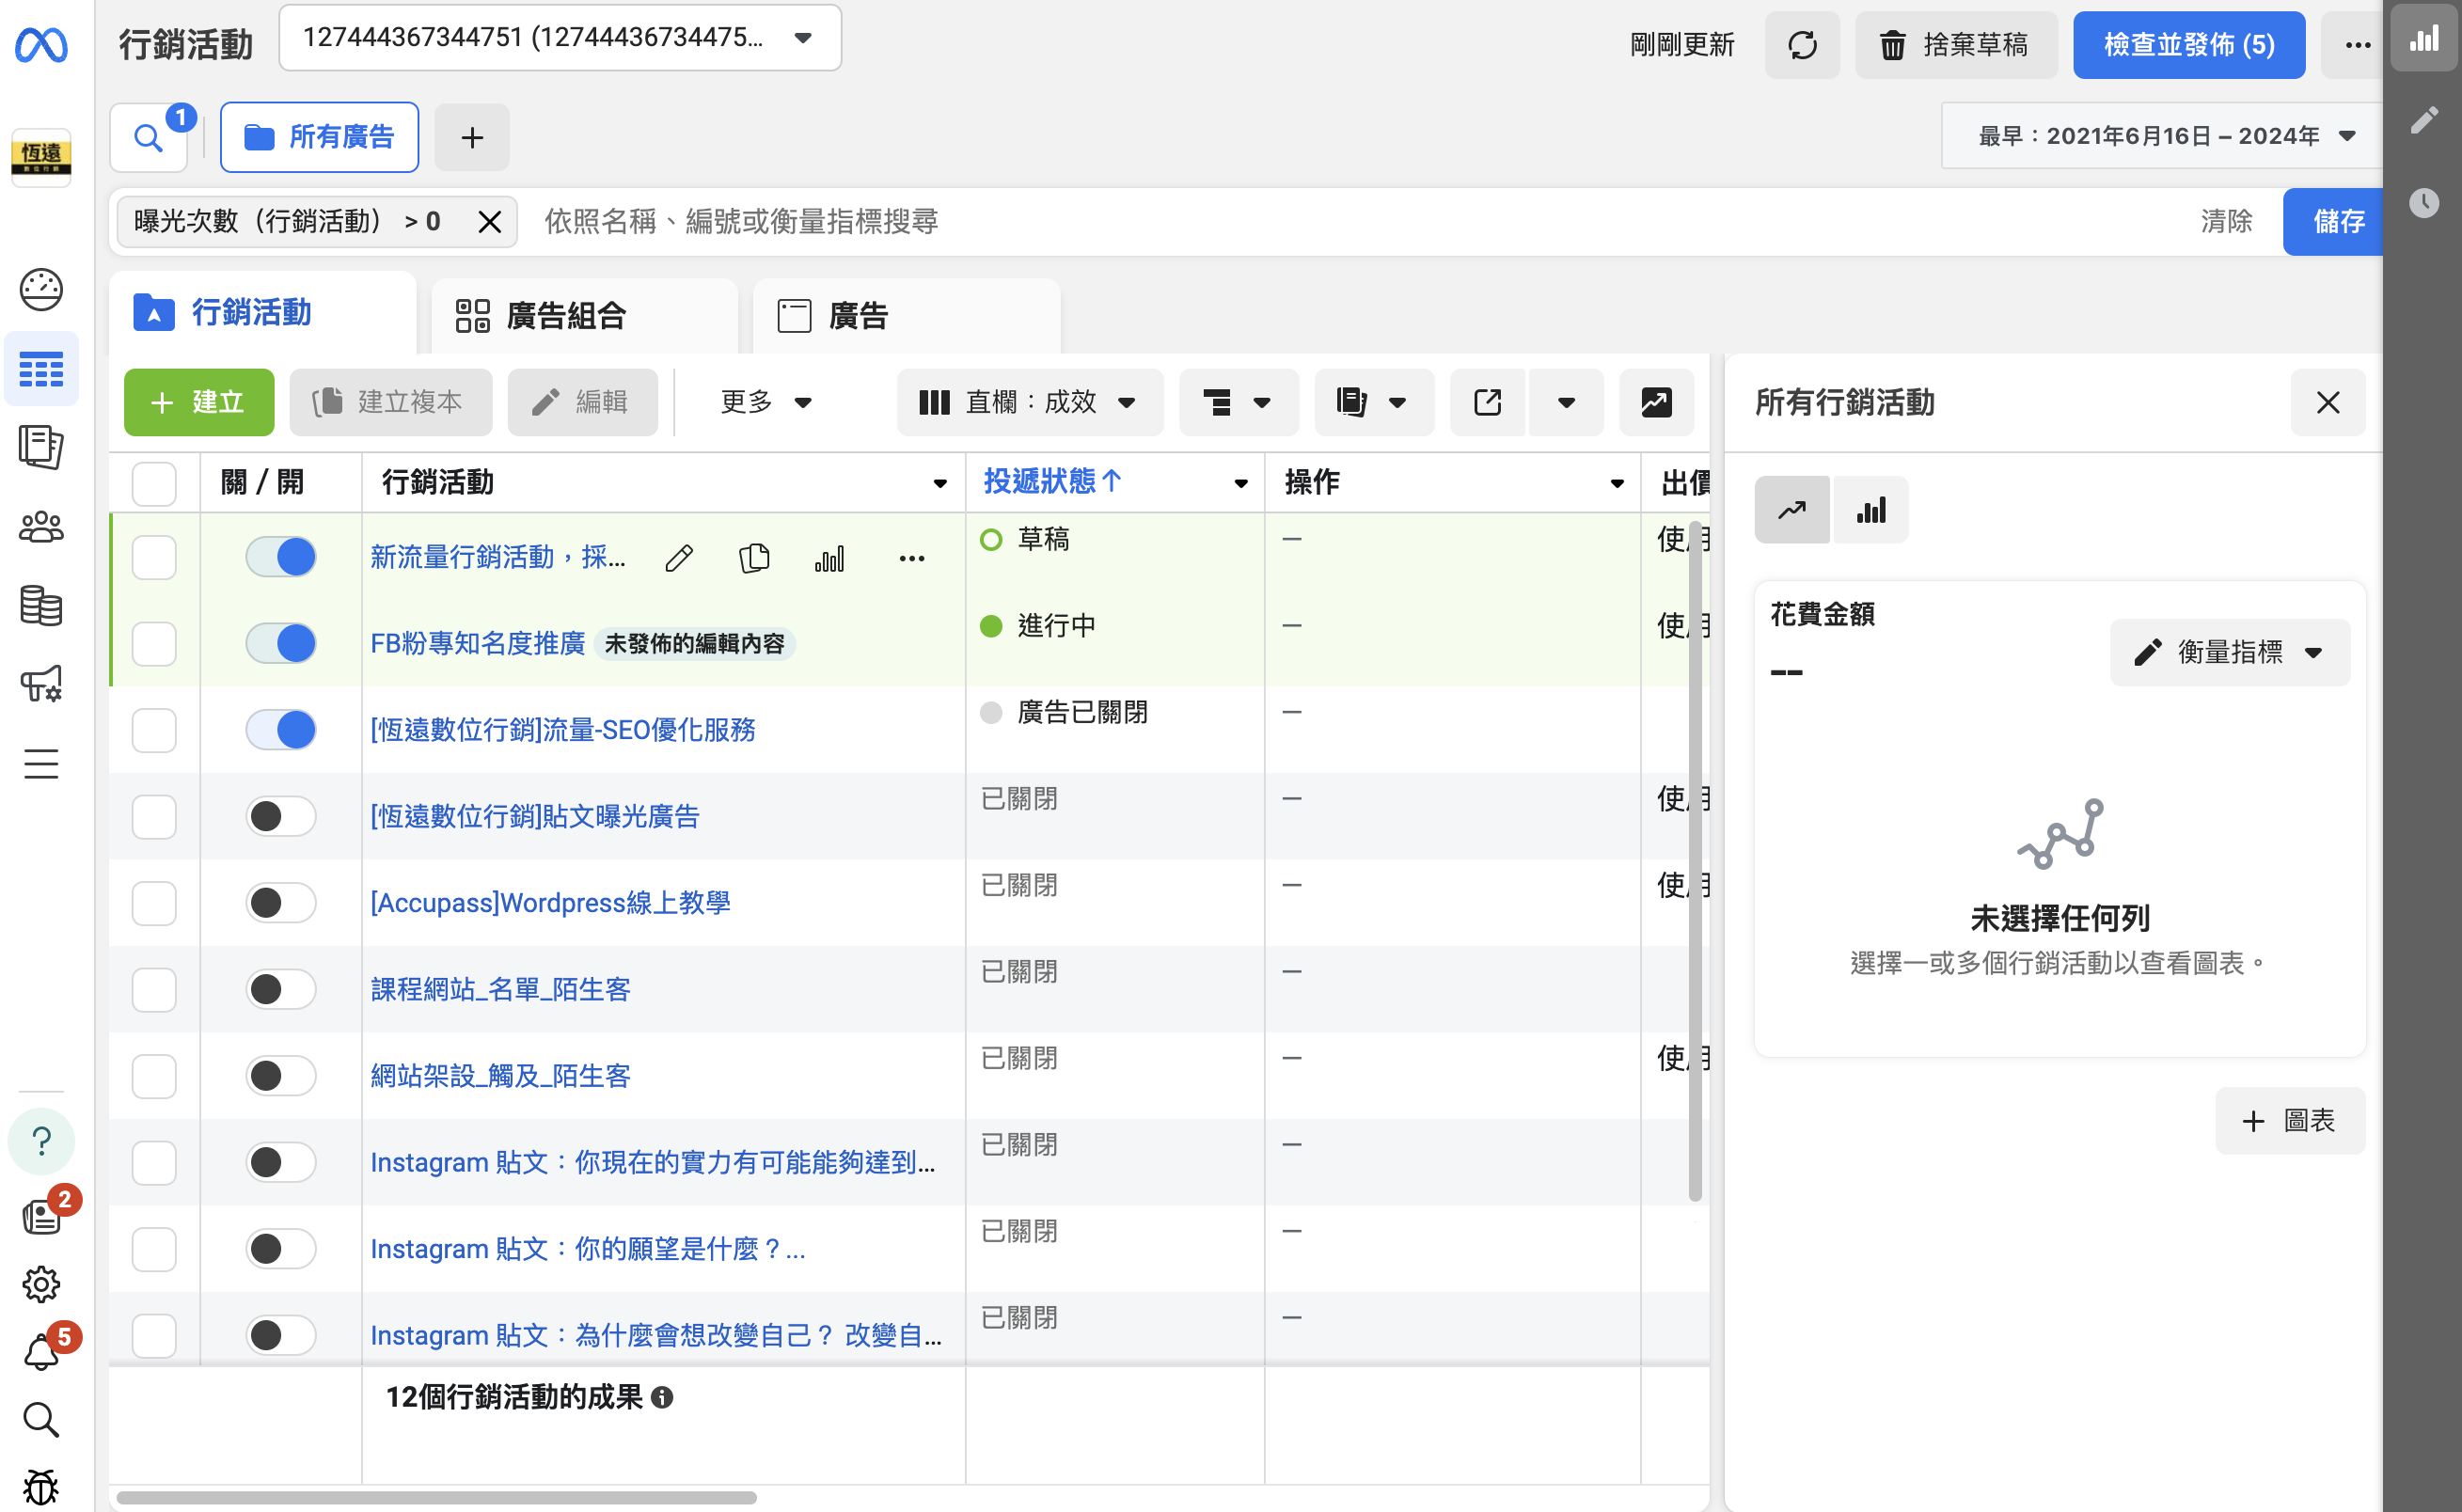Screen dimensions: 2462x1512
Task: Turn off the FB粉專知名度推廣 campaign toggle
Action: click(281, 643)
